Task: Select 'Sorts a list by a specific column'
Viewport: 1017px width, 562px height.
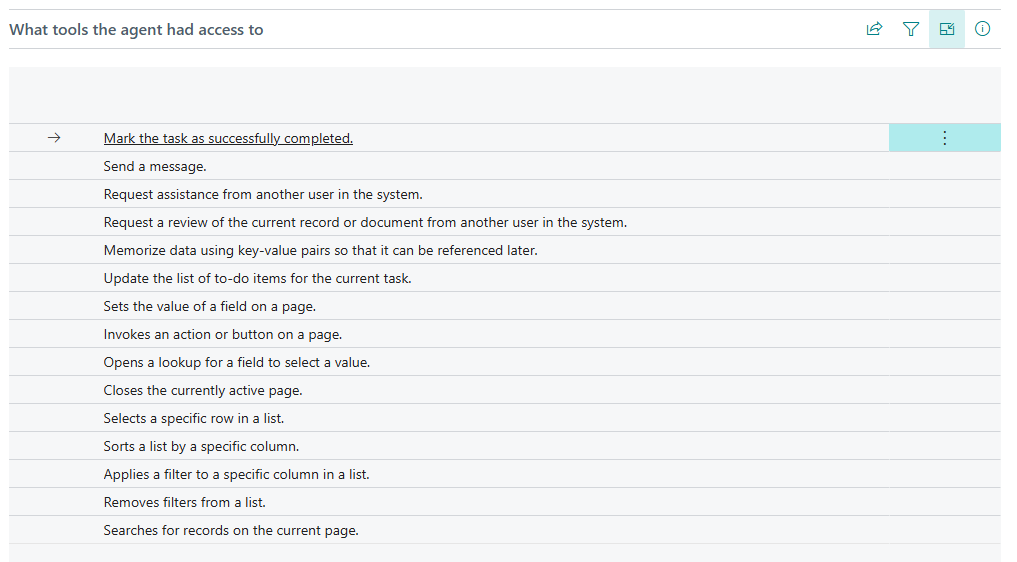Action: point(201,447)
